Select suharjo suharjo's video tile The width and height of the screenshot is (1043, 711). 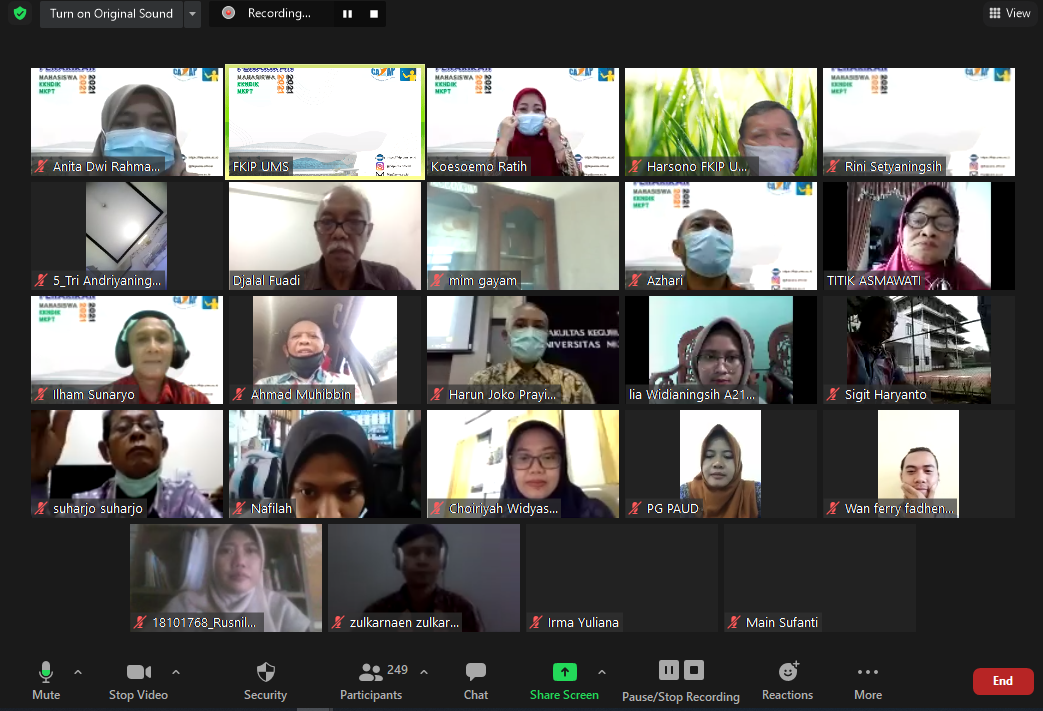[127, 464]
